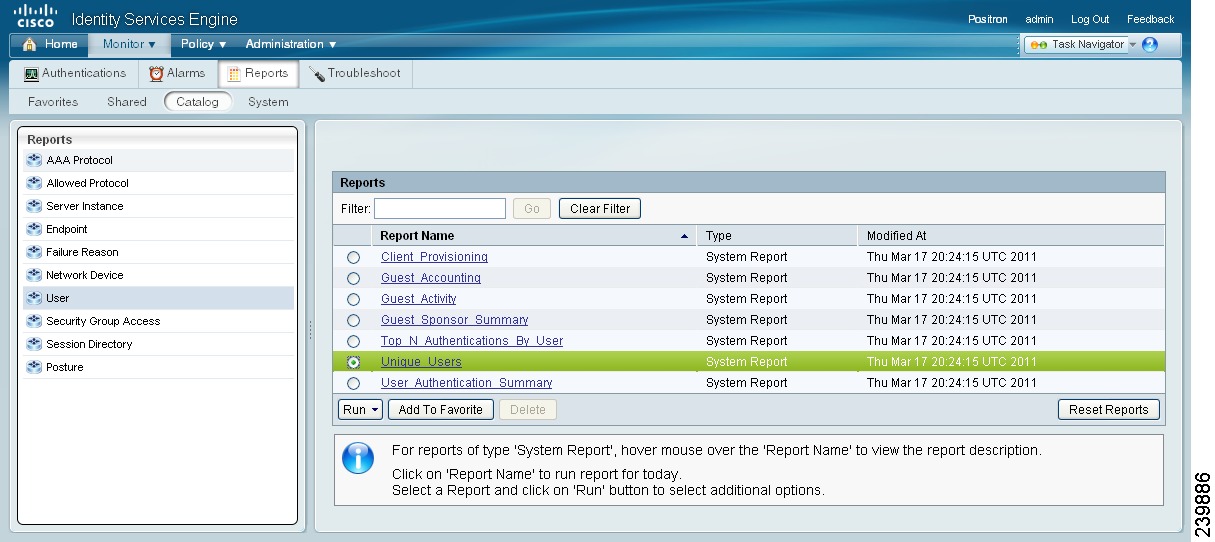The image size is (1215, 542).
Task: Click the Endpoint category icon
Action: (34, 229)
